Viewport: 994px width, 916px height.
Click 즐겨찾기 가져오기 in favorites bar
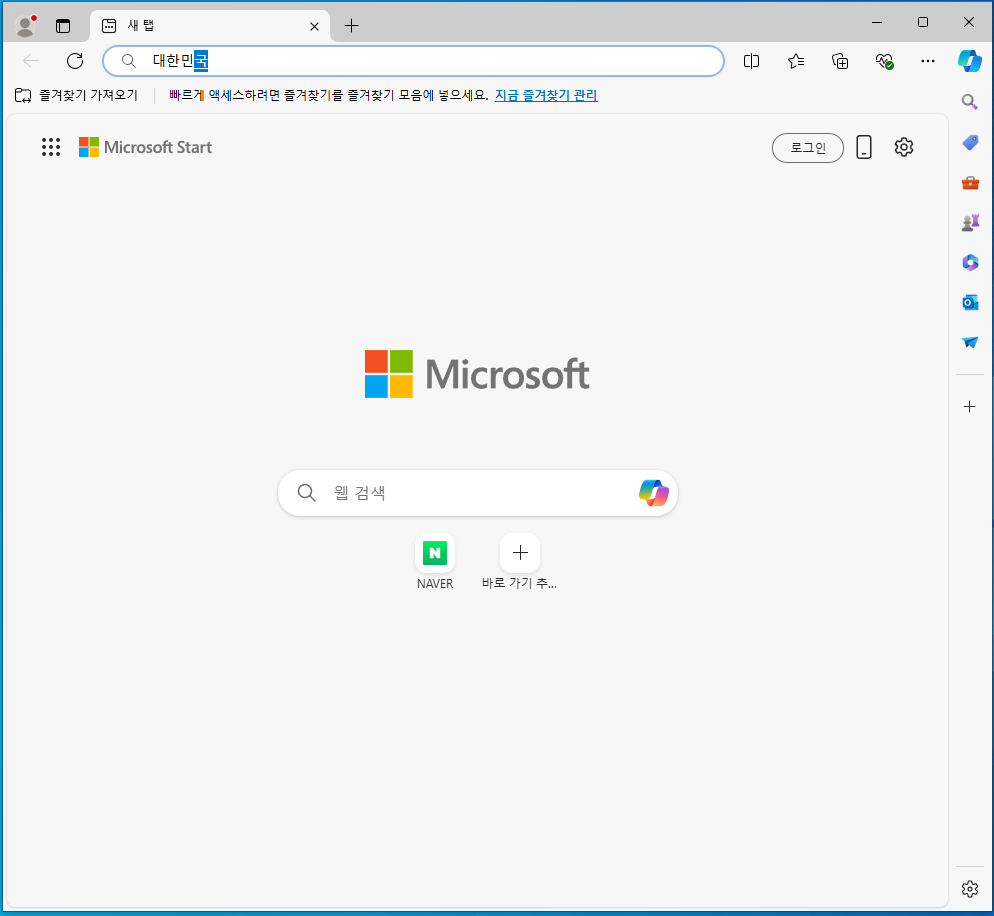[76, 95]
